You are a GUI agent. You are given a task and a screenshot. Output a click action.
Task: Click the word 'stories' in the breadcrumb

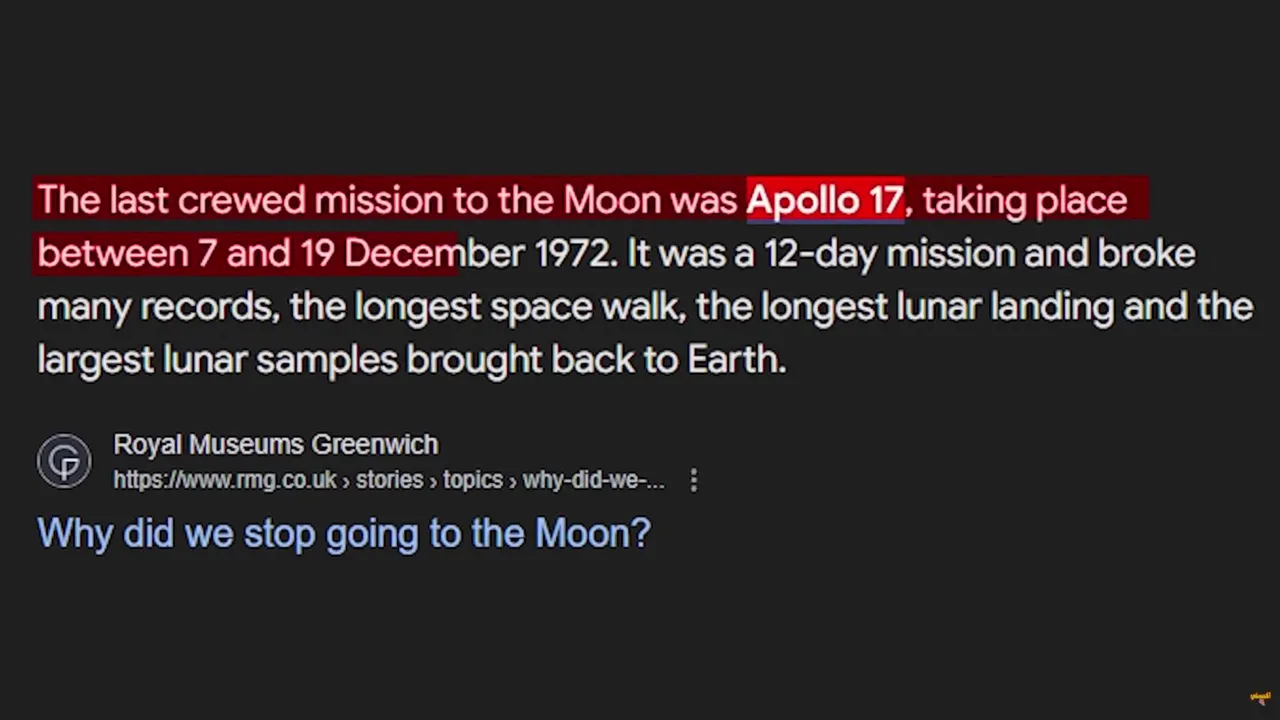coord(390,480)
